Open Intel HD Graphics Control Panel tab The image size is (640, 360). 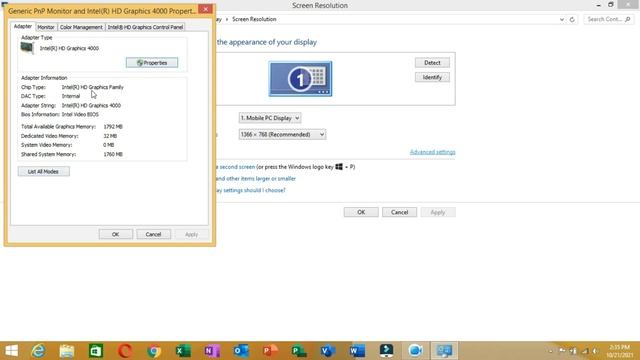pyautogui.click(x=145, y=27)
